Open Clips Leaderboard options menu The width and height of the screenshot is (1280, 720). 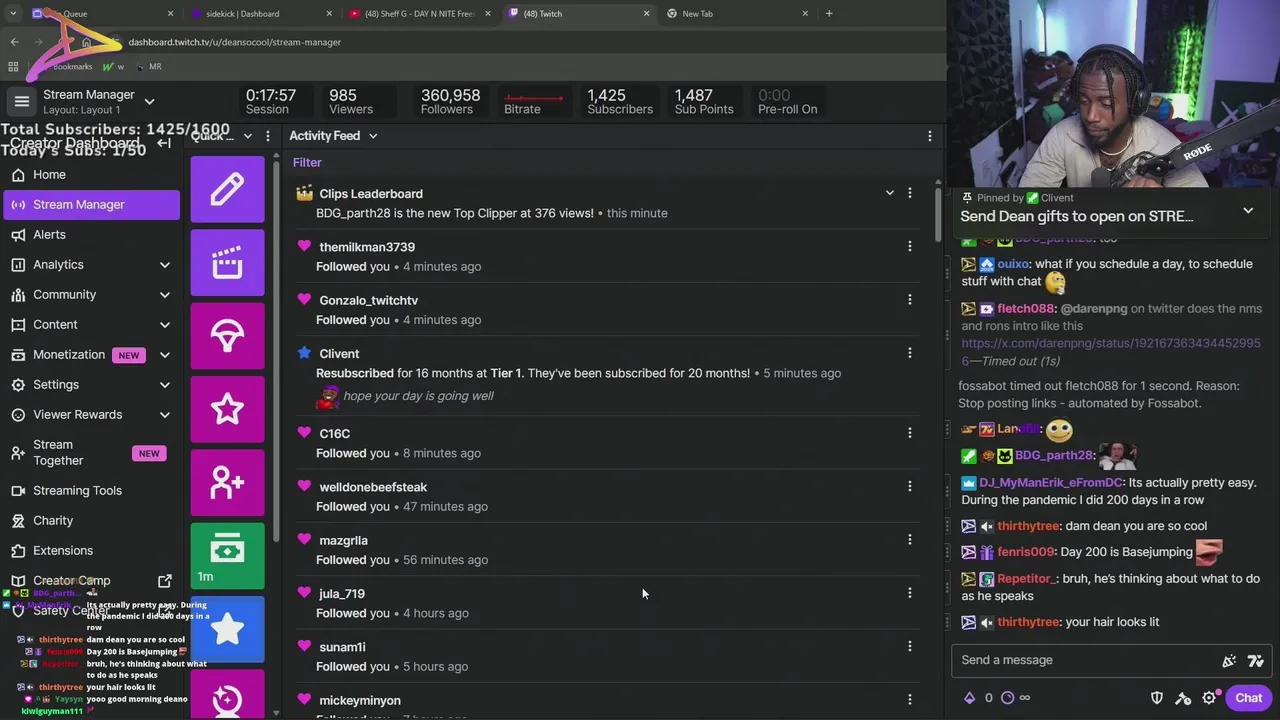pos(909,192)
